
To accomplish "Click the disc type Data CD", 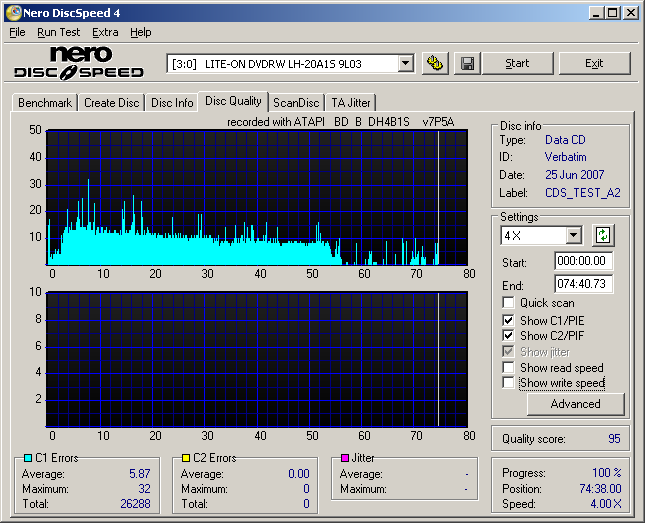I will point(565,140).
